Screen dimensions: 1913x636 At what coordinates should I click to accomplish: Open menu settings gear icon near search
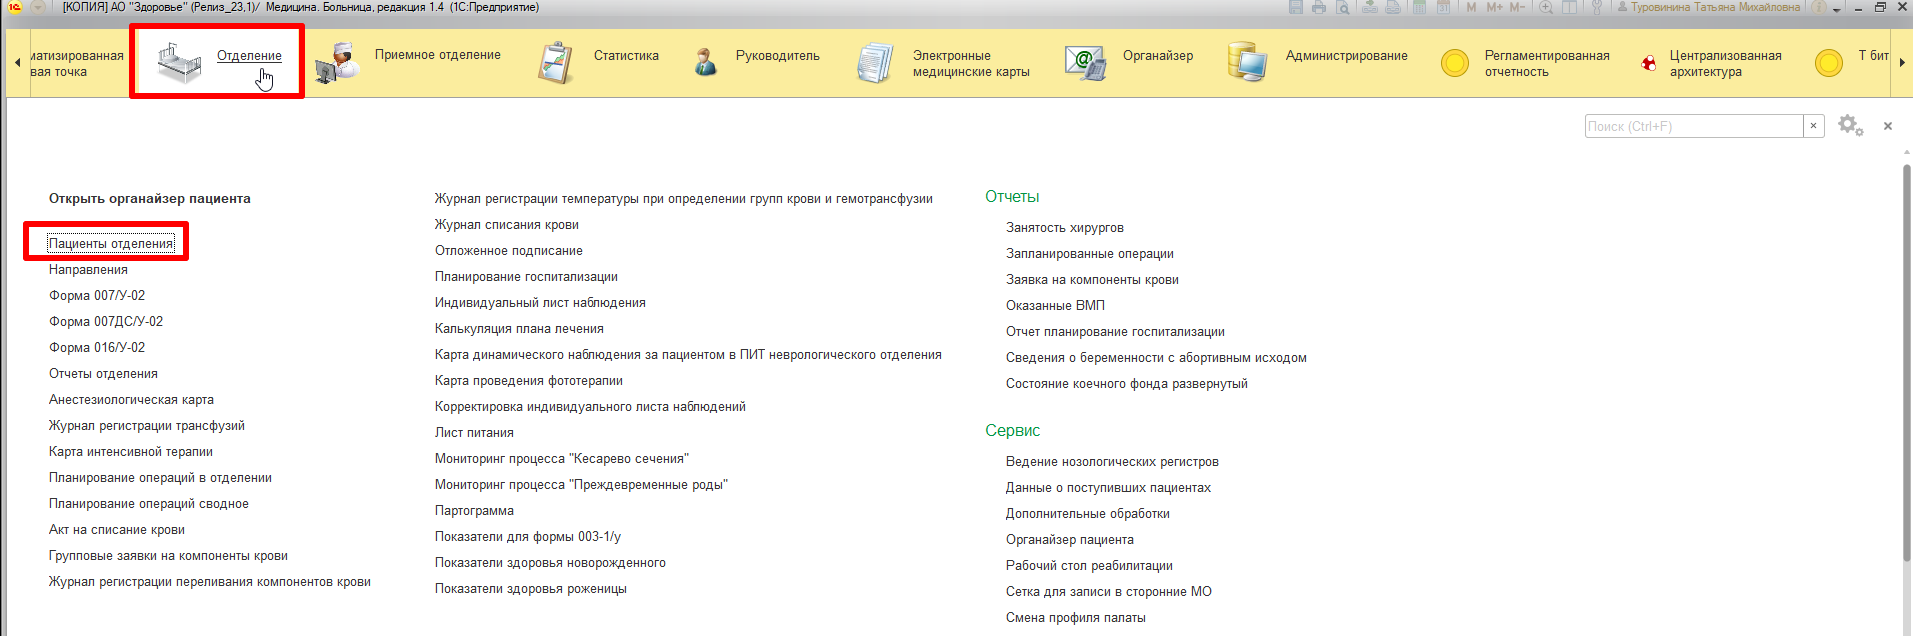point(1850,126)
